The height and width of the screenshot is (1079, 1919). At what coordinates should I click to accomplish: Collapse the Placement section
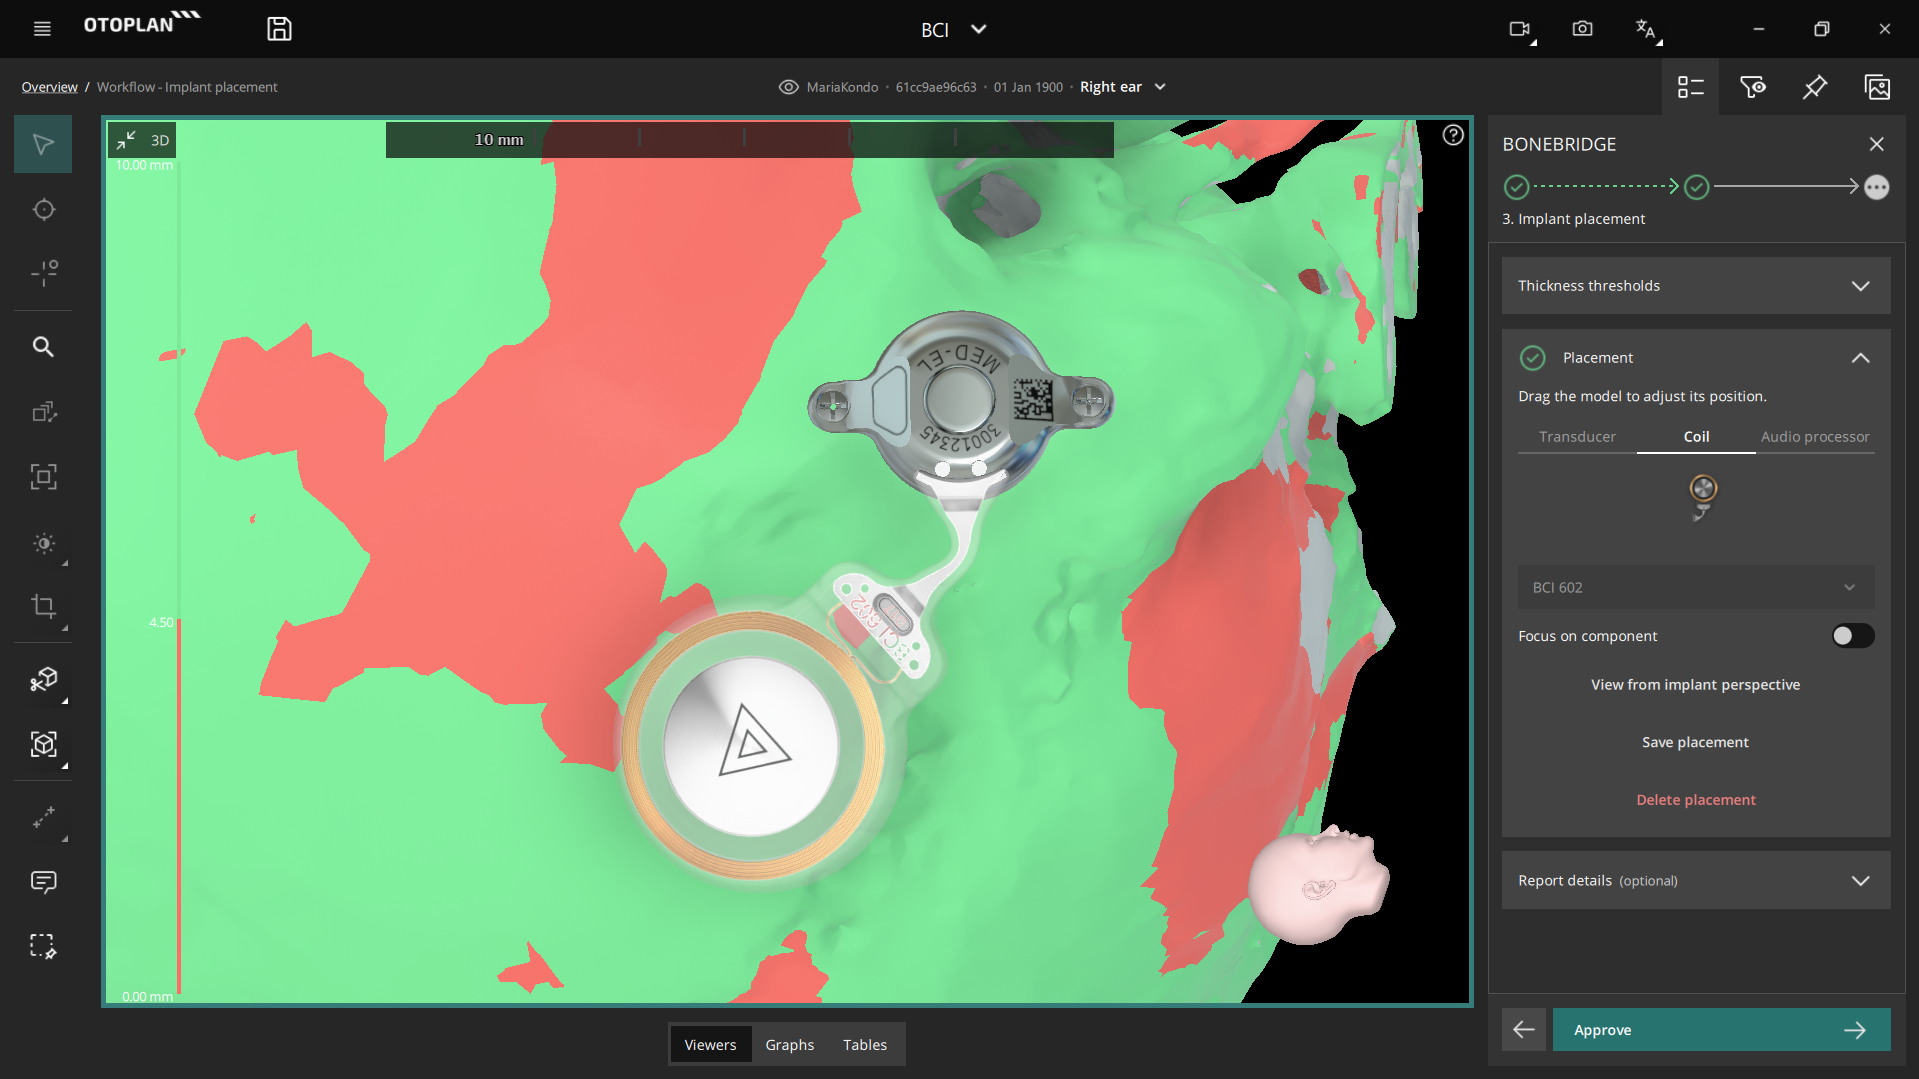(1859, 358)
